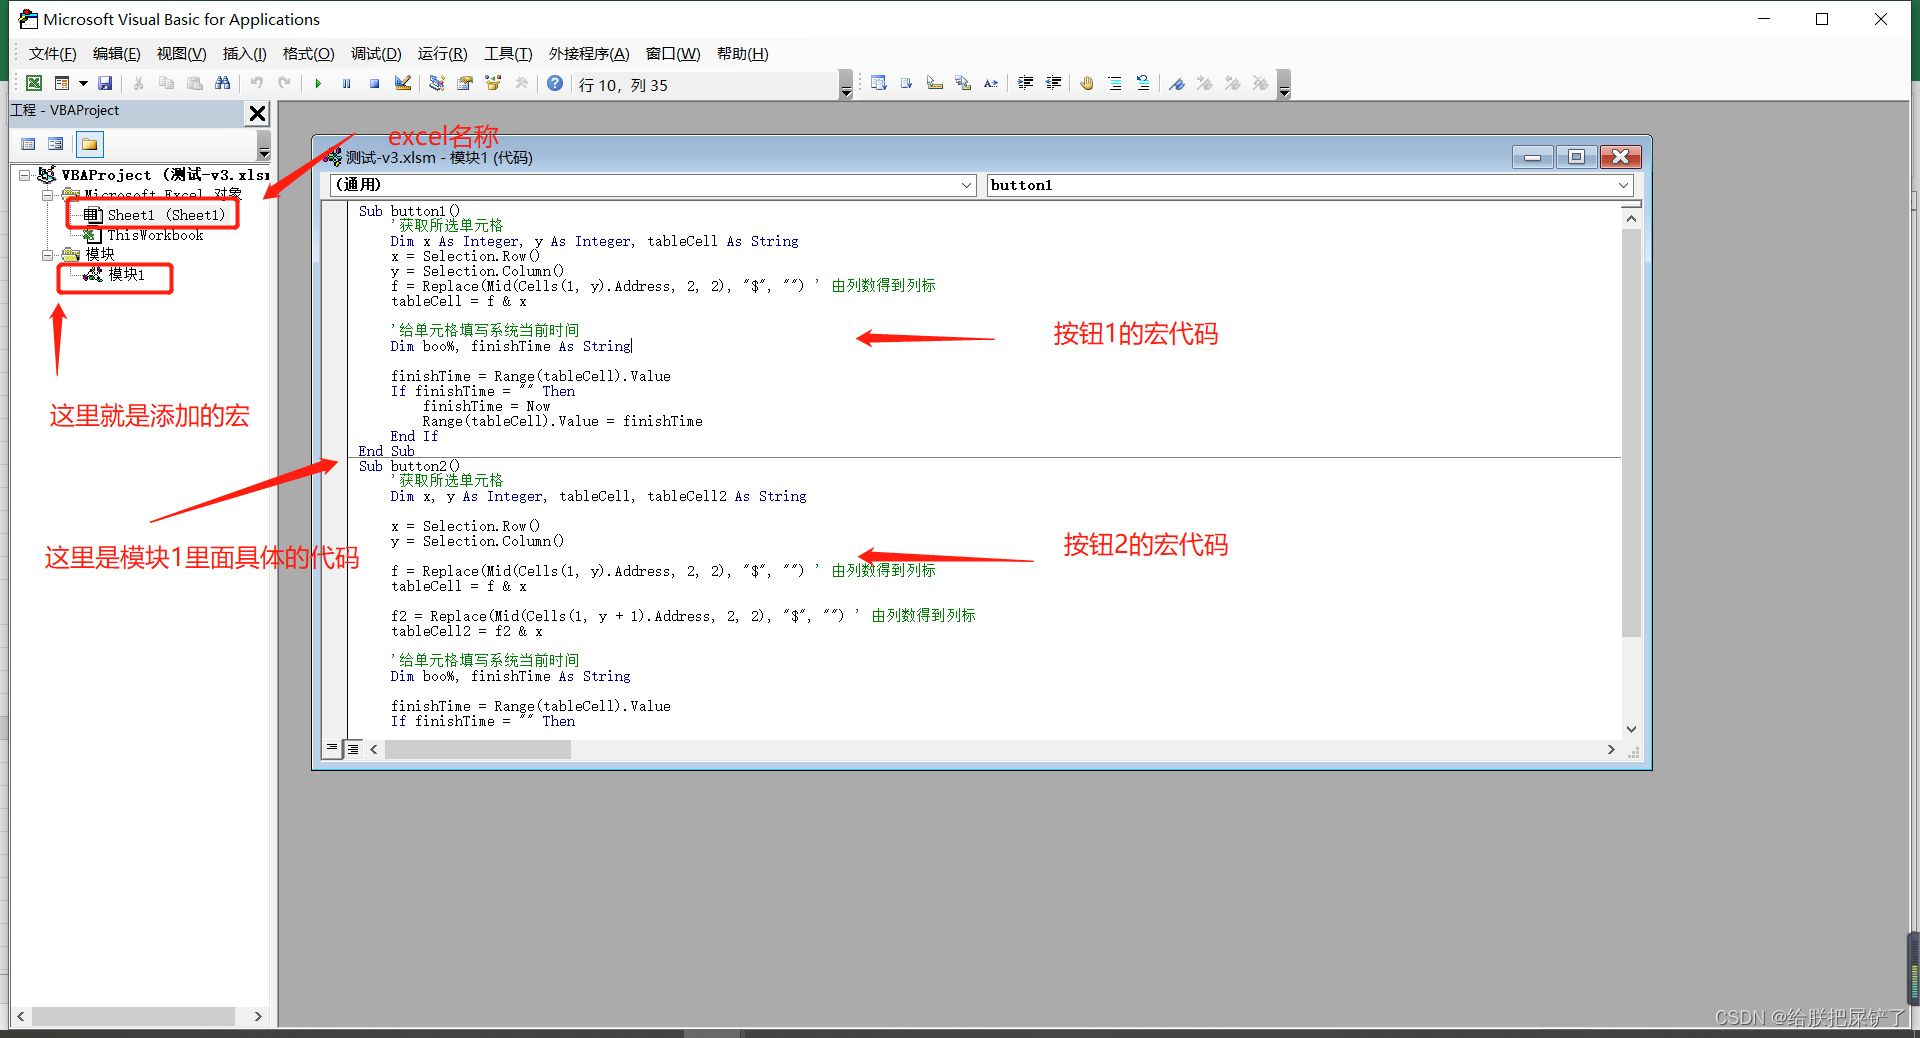Click the Uncomment Block icon
Viewport: 1920px width, 1038px height.
click(x=1143, y=84)
